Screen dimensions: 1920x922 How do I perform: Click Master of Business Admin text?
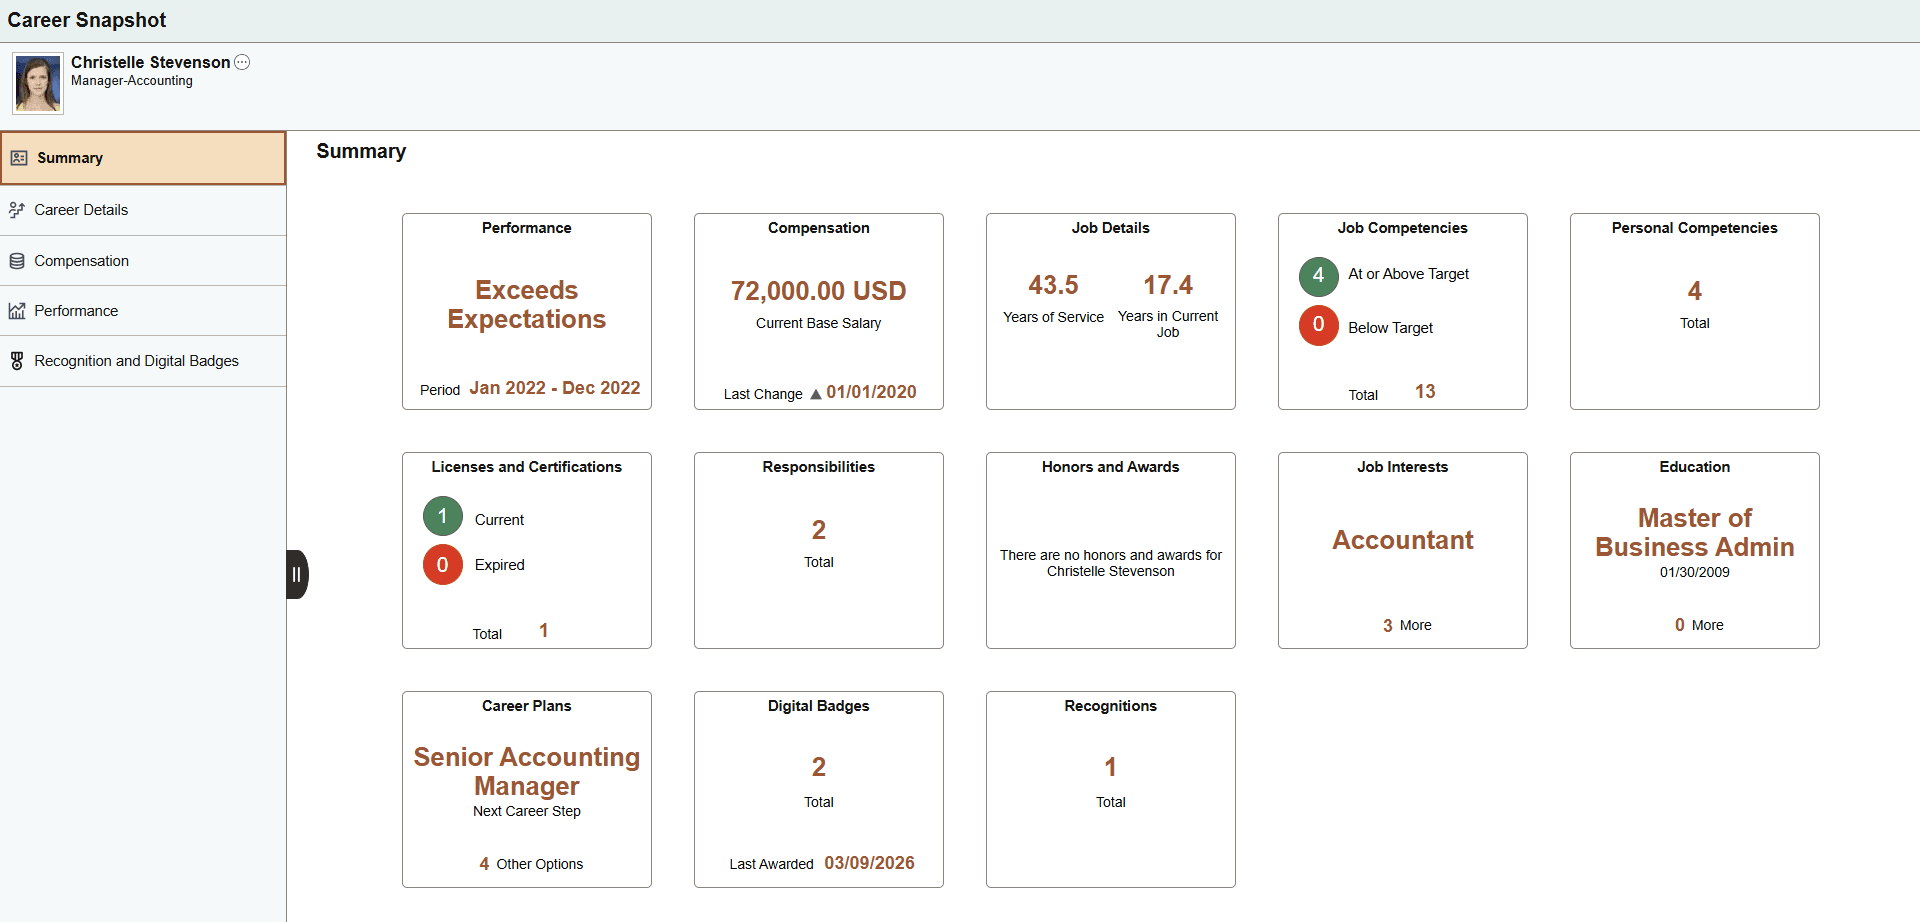1695,533
